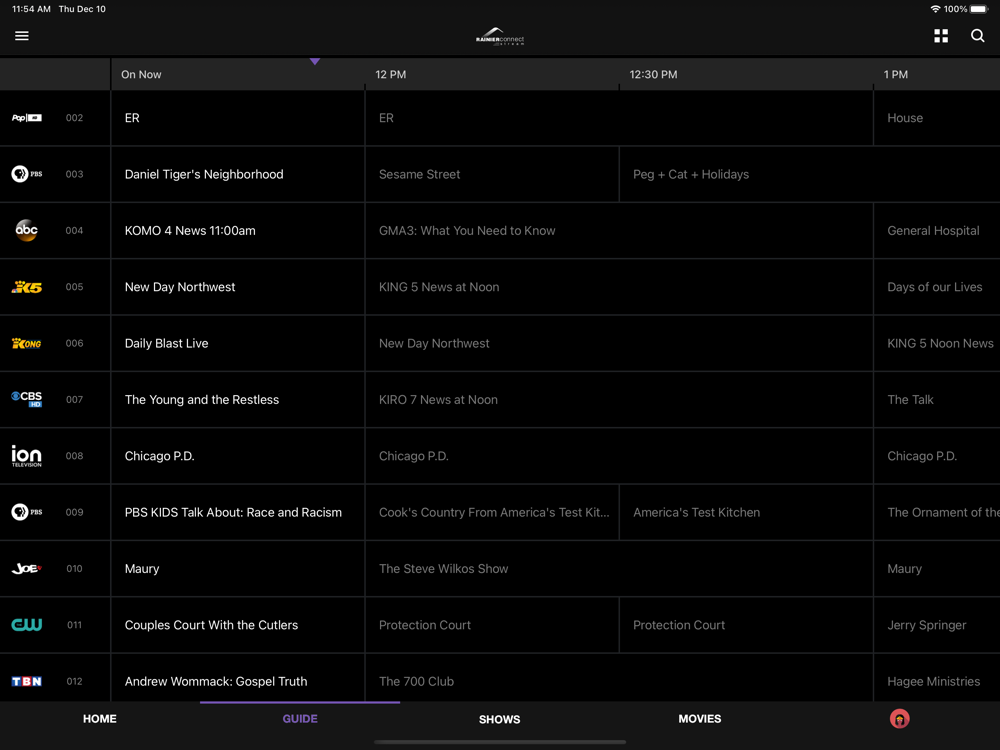The image size is (1000, 750).
Task: Open user profile avatar
Action: [x=899, y=719]
